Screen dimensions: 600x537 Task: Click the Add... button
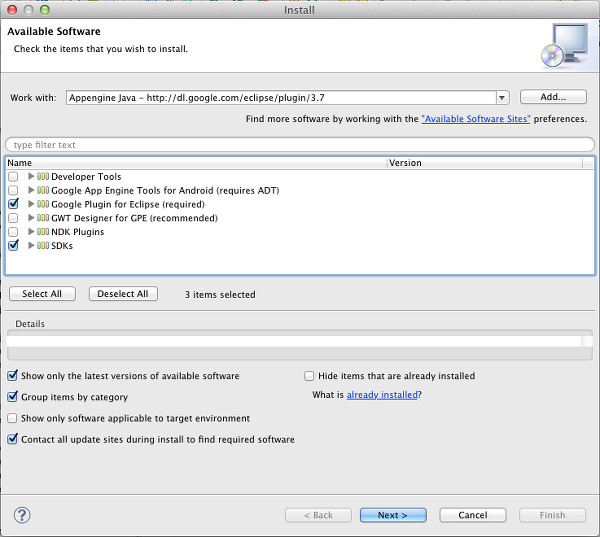pos(553,97)
